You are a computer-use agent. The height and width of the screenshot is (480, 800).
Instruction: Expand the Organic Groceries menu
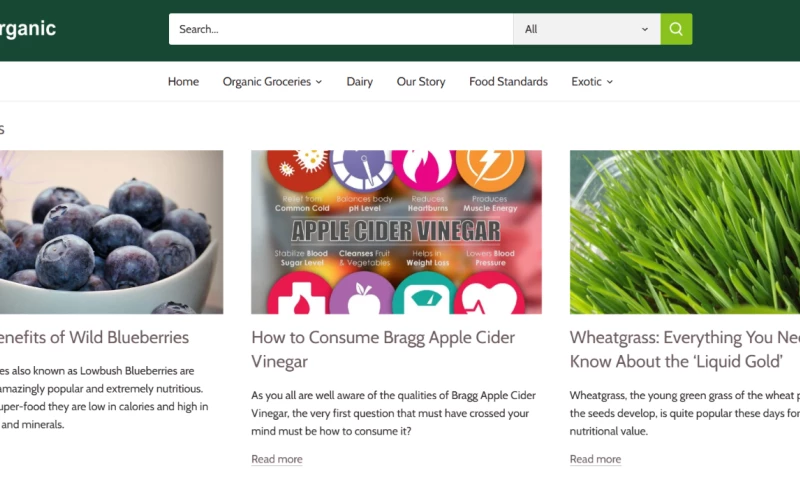tap(272, 82)
